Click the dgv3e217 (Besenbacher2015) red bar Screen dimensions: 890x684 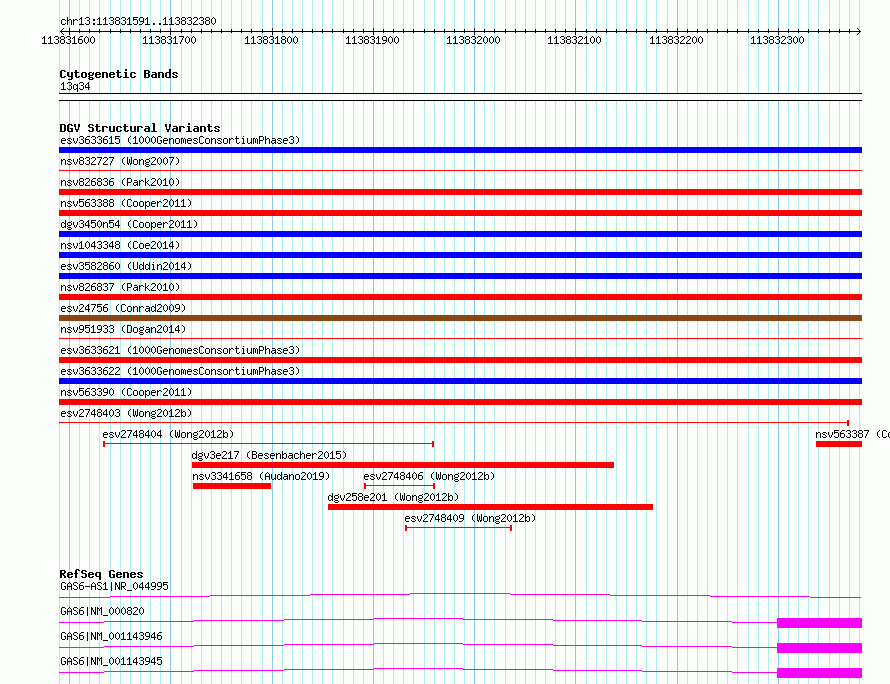click(x=403, y=465)
